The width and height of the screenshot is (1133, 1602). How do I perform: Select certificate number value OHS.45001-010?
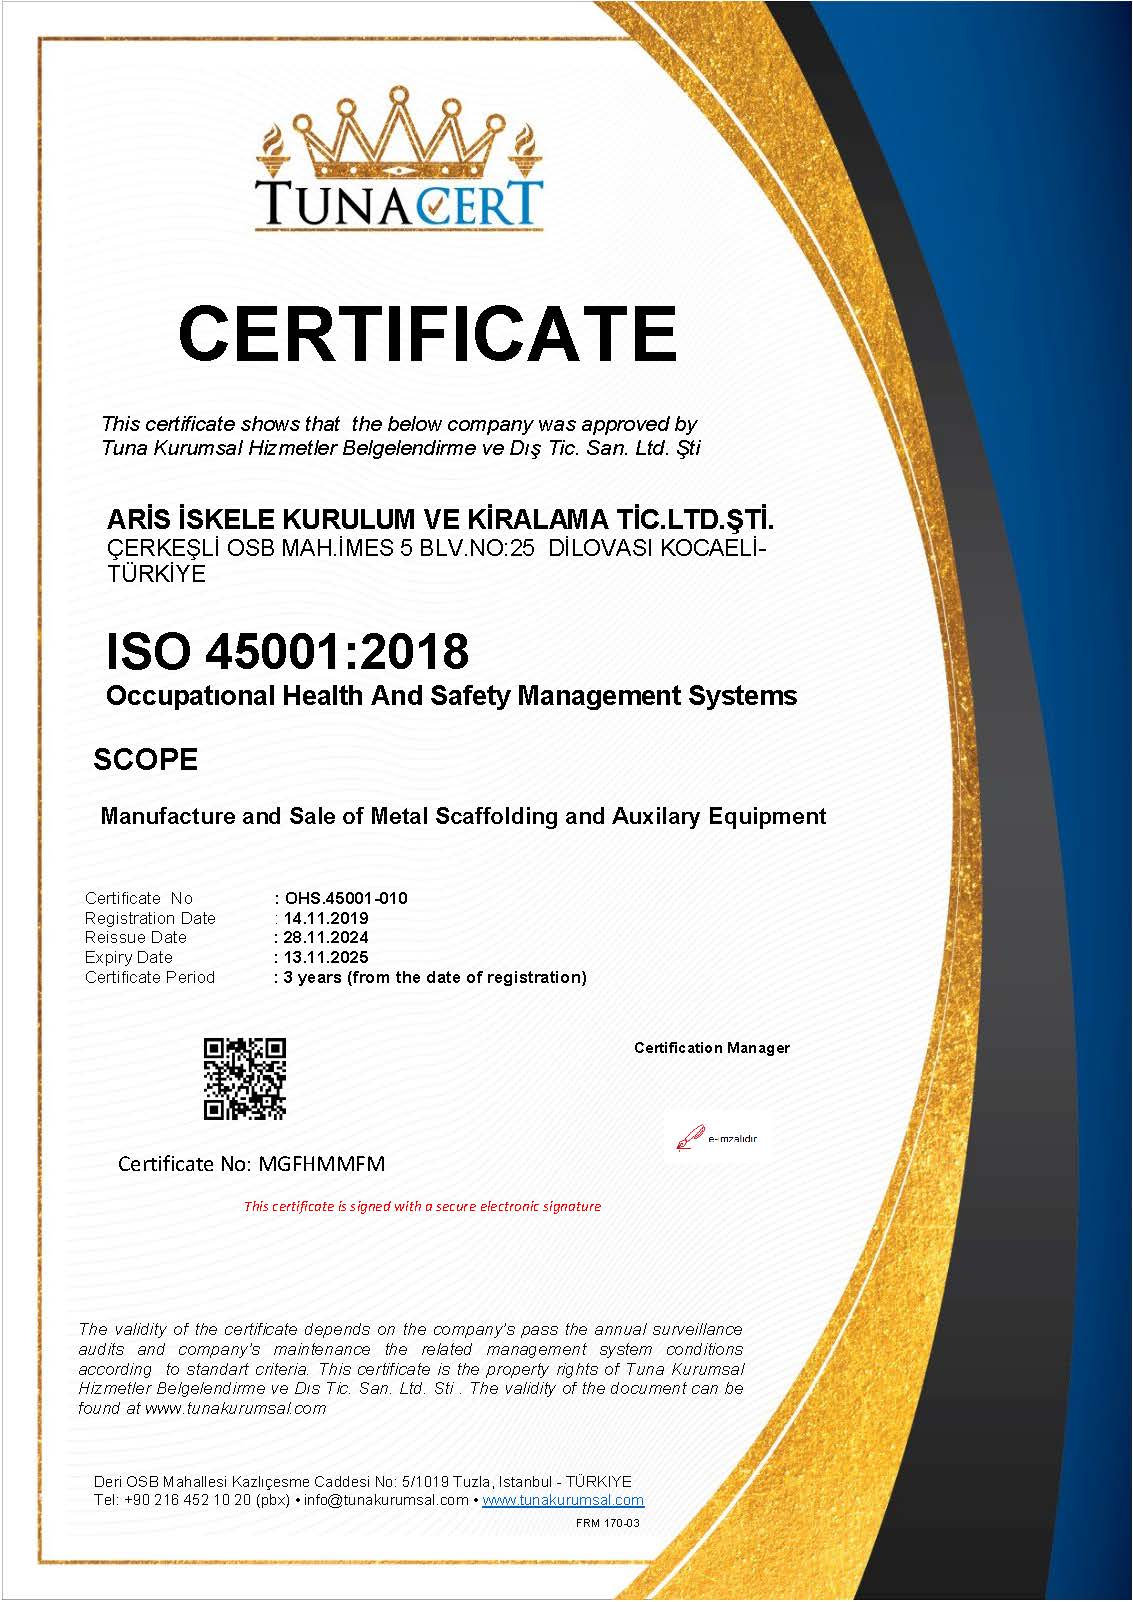coord(346,898)
